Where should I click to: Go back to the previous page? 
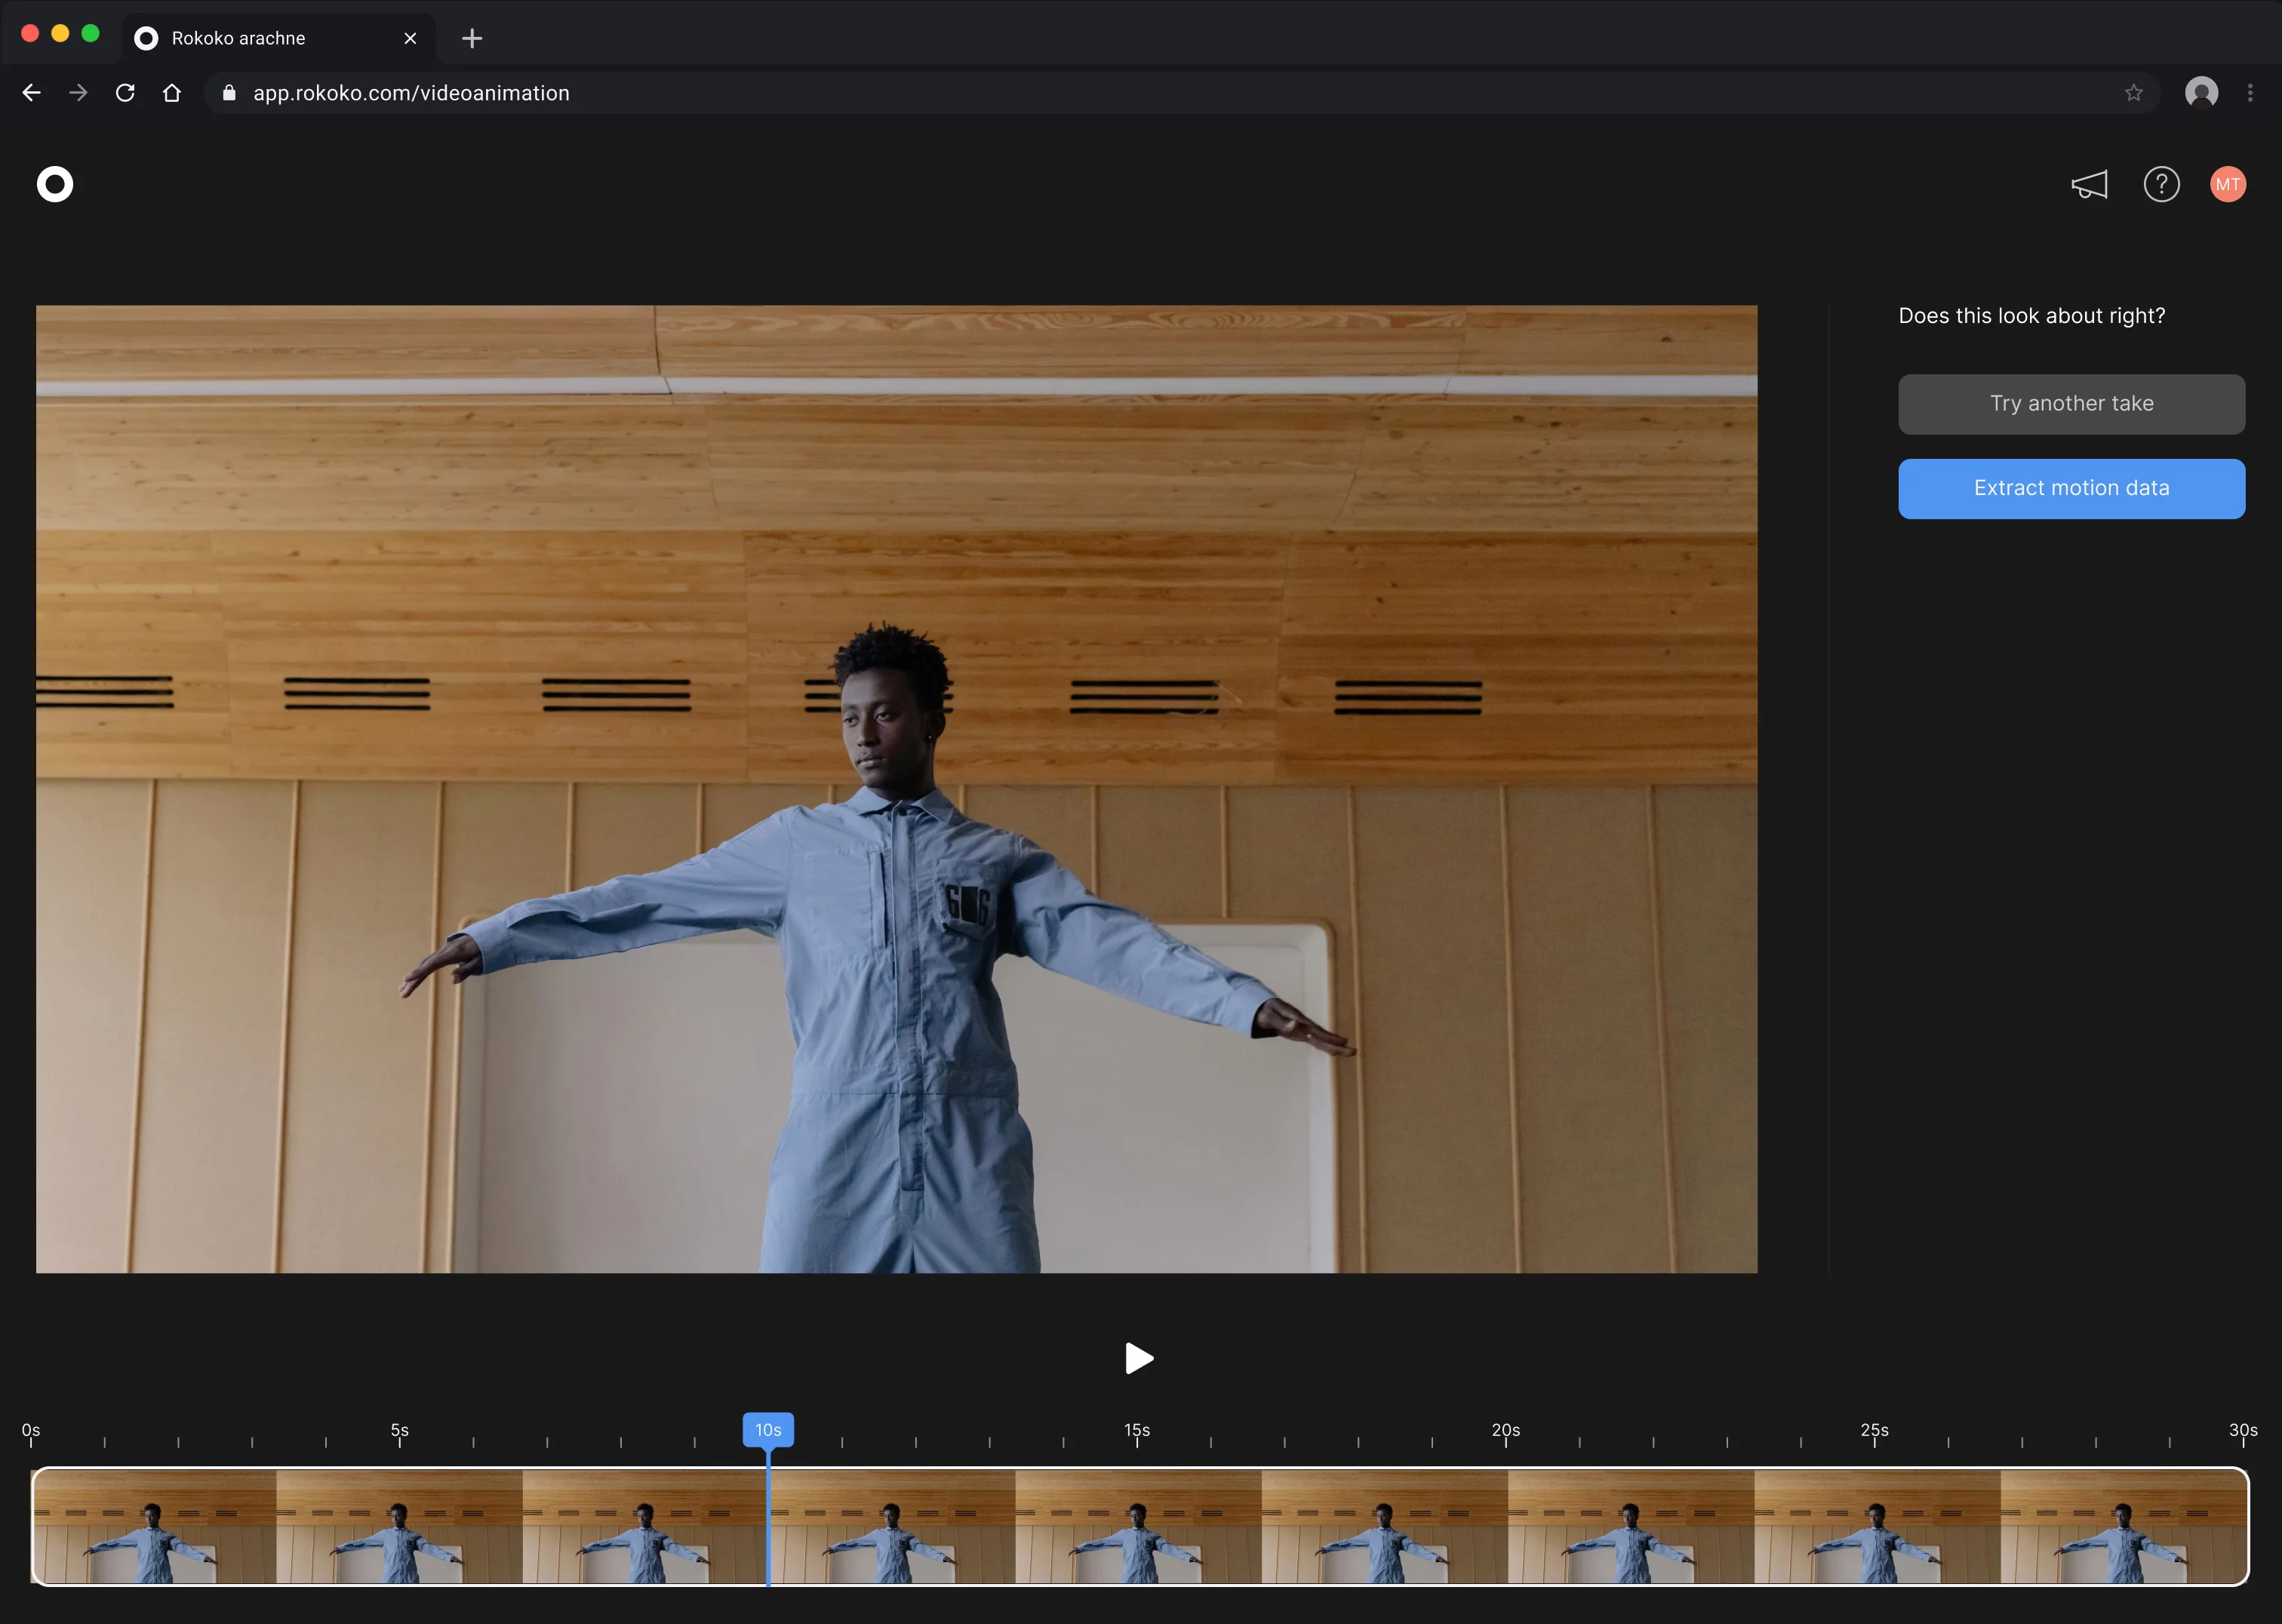tap(31, 92)
